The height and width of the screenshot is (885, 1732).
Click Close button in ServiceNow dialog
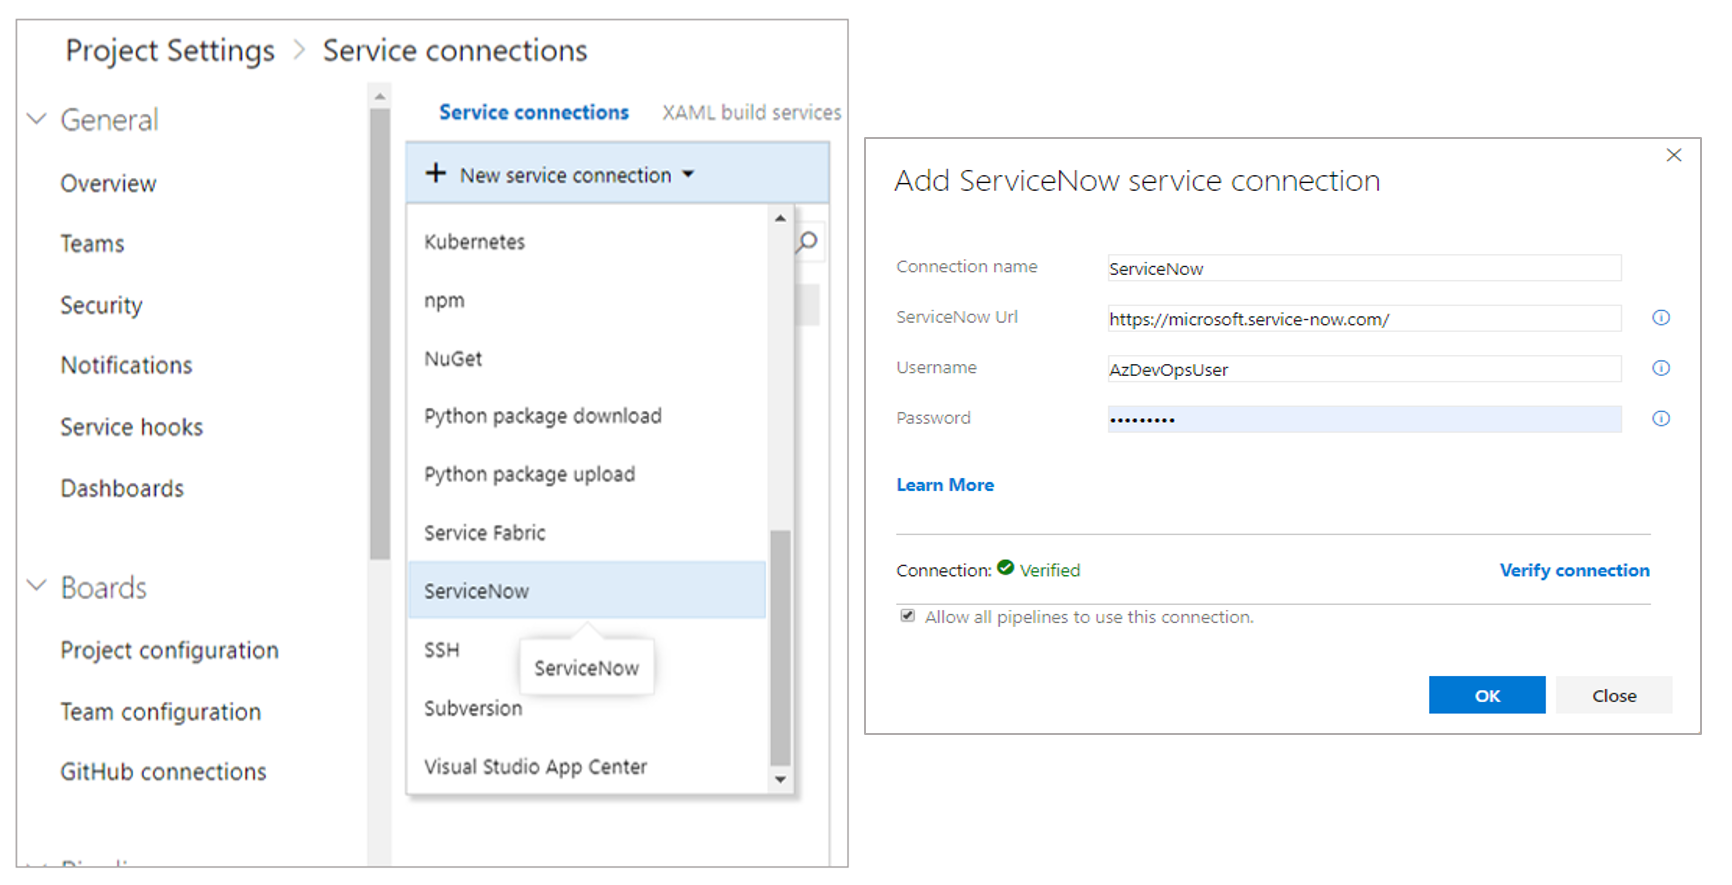(x=1614, y=695)
